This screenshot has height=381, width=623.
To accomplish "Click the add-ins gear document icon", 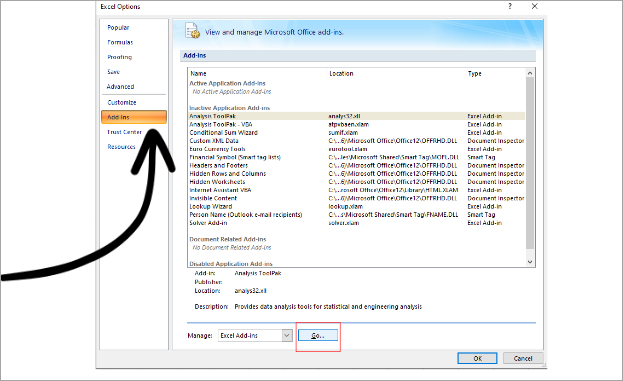I will (x=192, y=31).
